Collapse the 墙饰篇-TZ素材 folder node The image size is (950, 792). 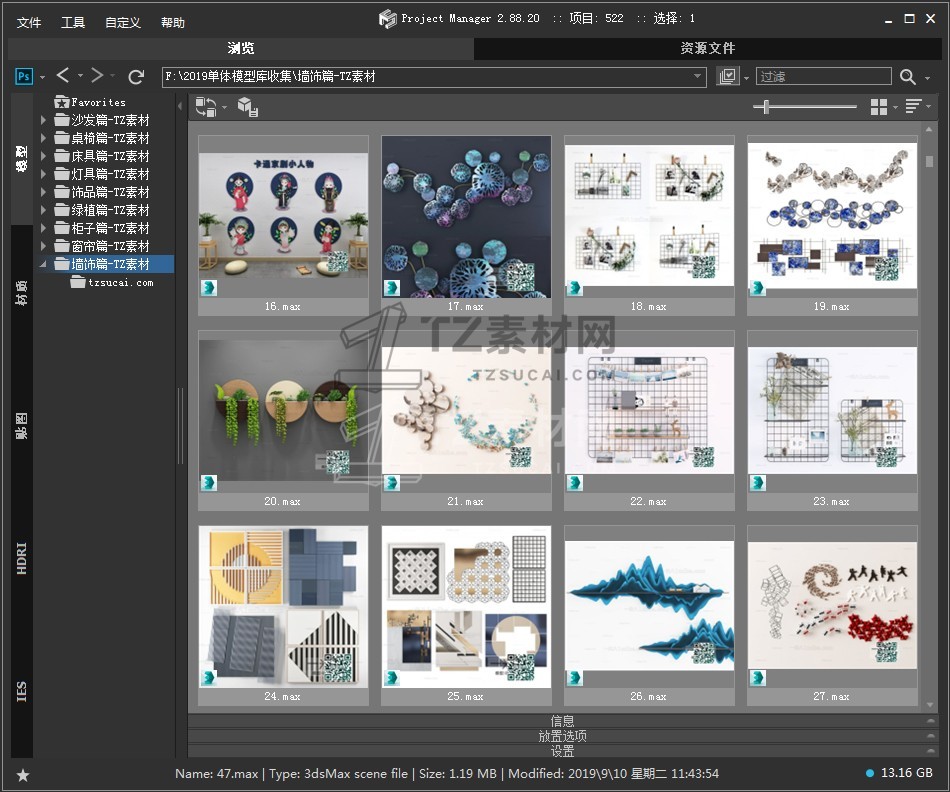click(x=43, y=265)
